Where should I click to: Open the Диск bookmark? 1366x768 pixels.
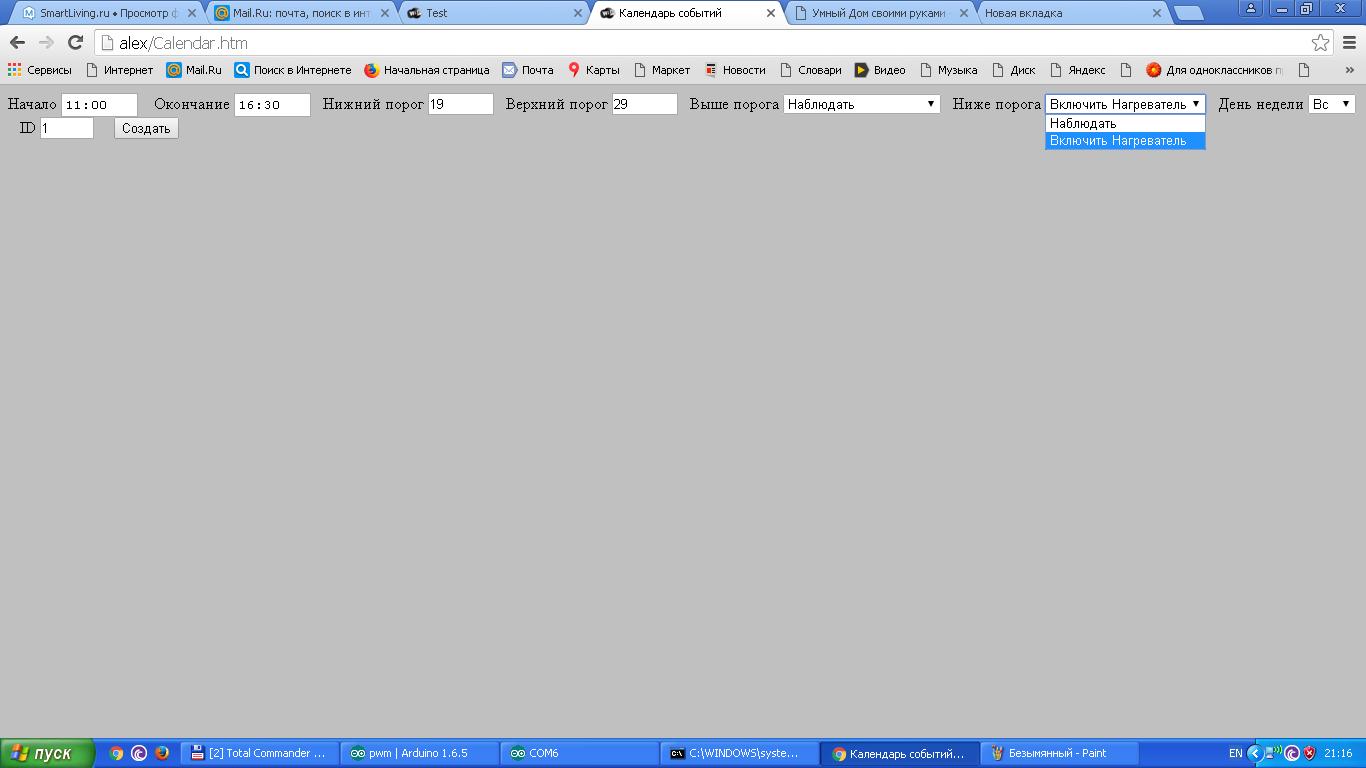[1014, 70]
